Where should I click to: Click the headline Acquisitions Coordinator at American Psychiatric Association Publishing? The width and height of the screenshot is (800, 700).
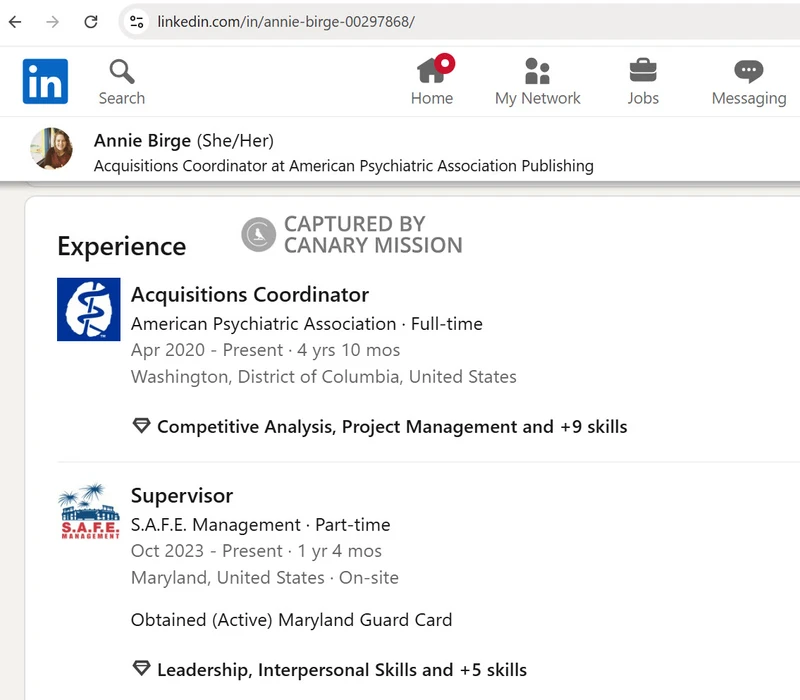343,166
